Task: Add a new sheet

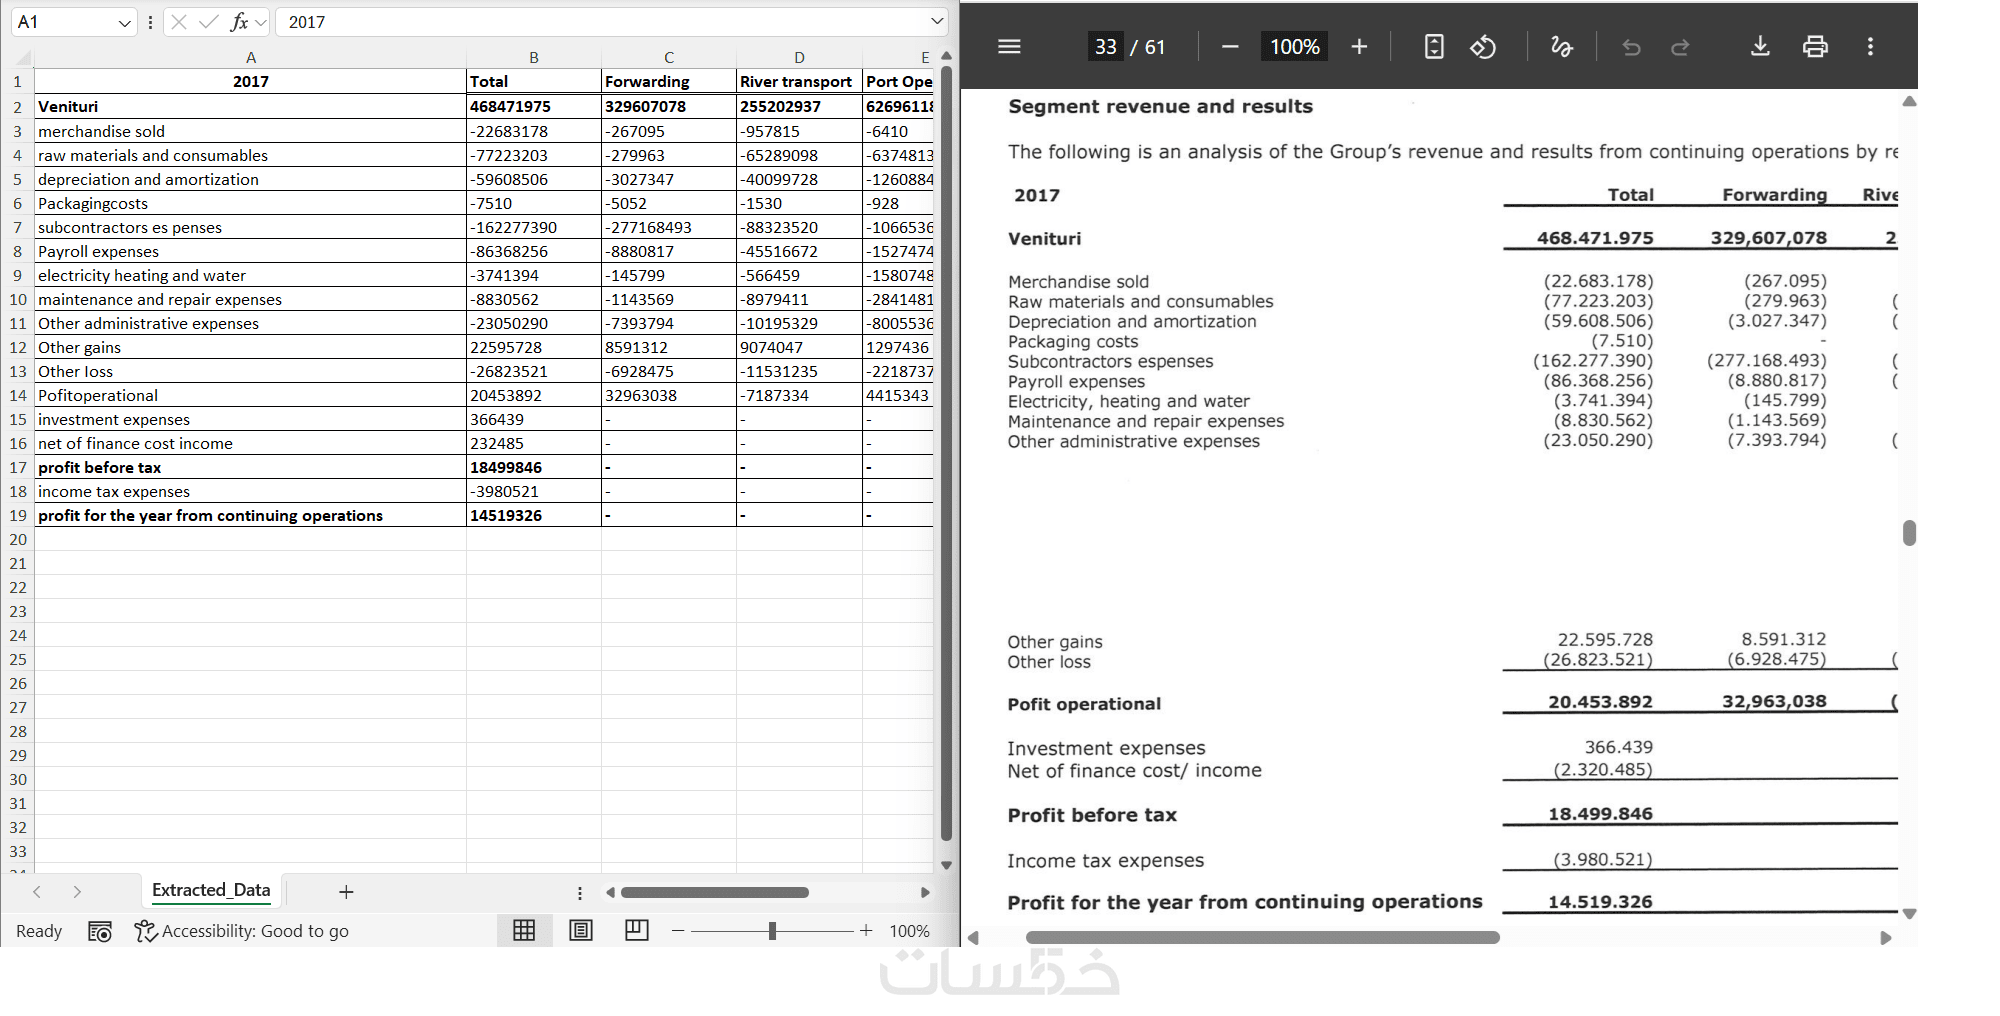Action: 346,891
